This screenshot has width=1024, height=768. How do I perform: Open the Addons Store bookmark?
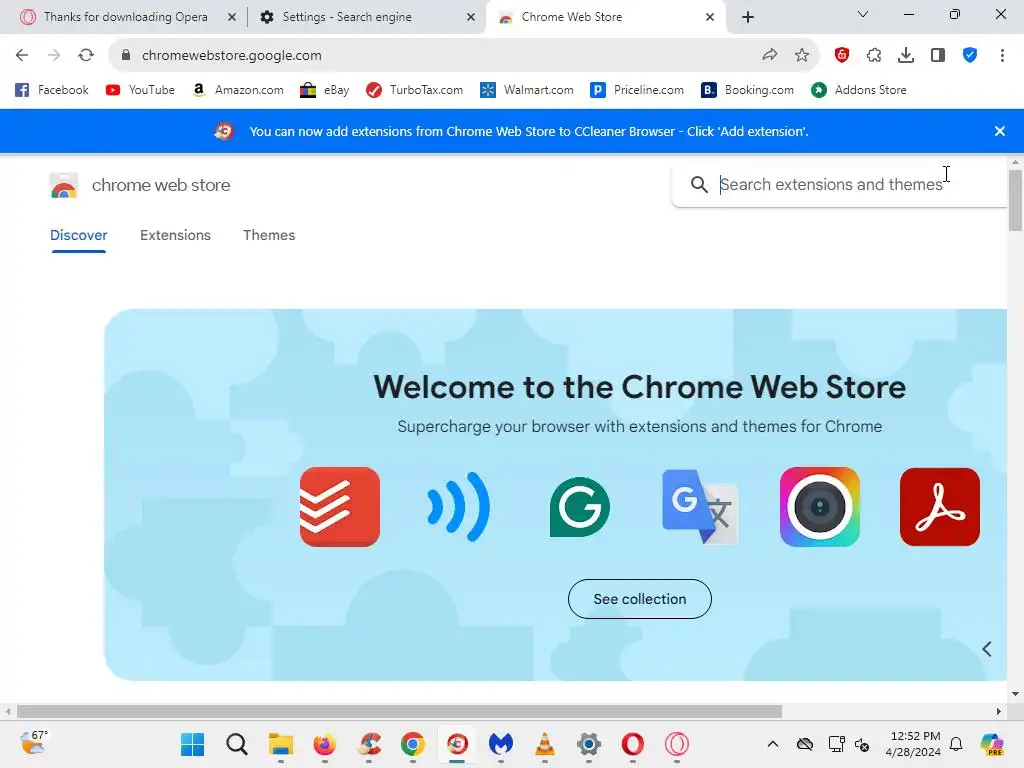(859, 90)
